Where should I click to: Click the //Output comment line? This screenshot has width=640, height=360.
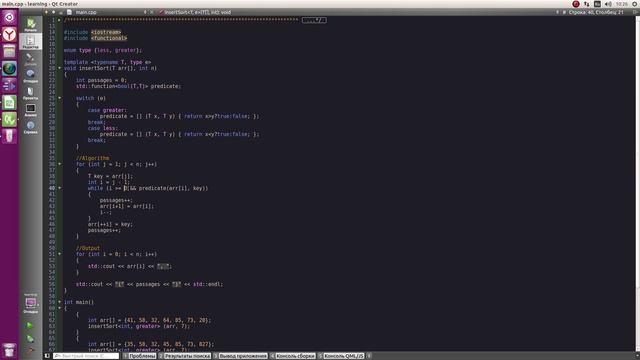(x=88, y=248)
